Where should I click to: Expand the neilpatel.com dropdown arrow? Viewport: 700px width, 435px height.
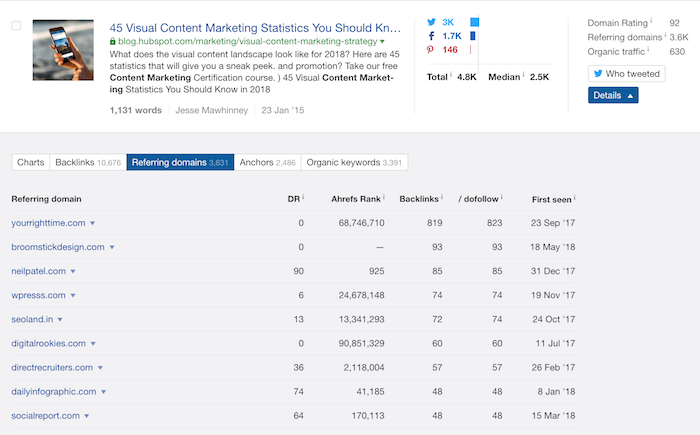tap(73, 271)
